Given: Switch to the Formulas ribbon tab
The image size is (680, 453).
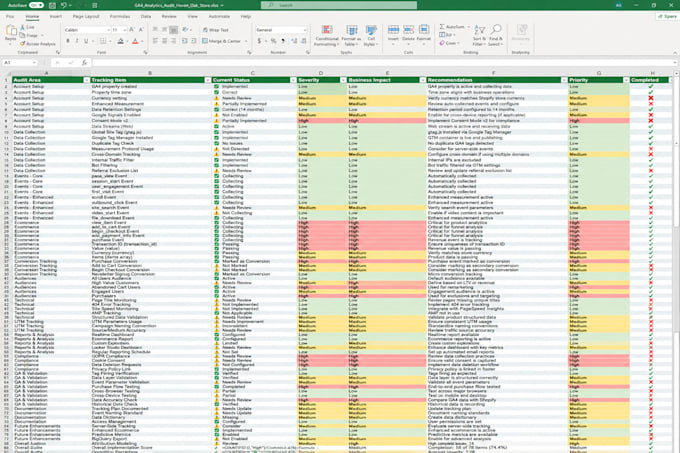Looking at the screenshot, I should click(x=120, y=16).
